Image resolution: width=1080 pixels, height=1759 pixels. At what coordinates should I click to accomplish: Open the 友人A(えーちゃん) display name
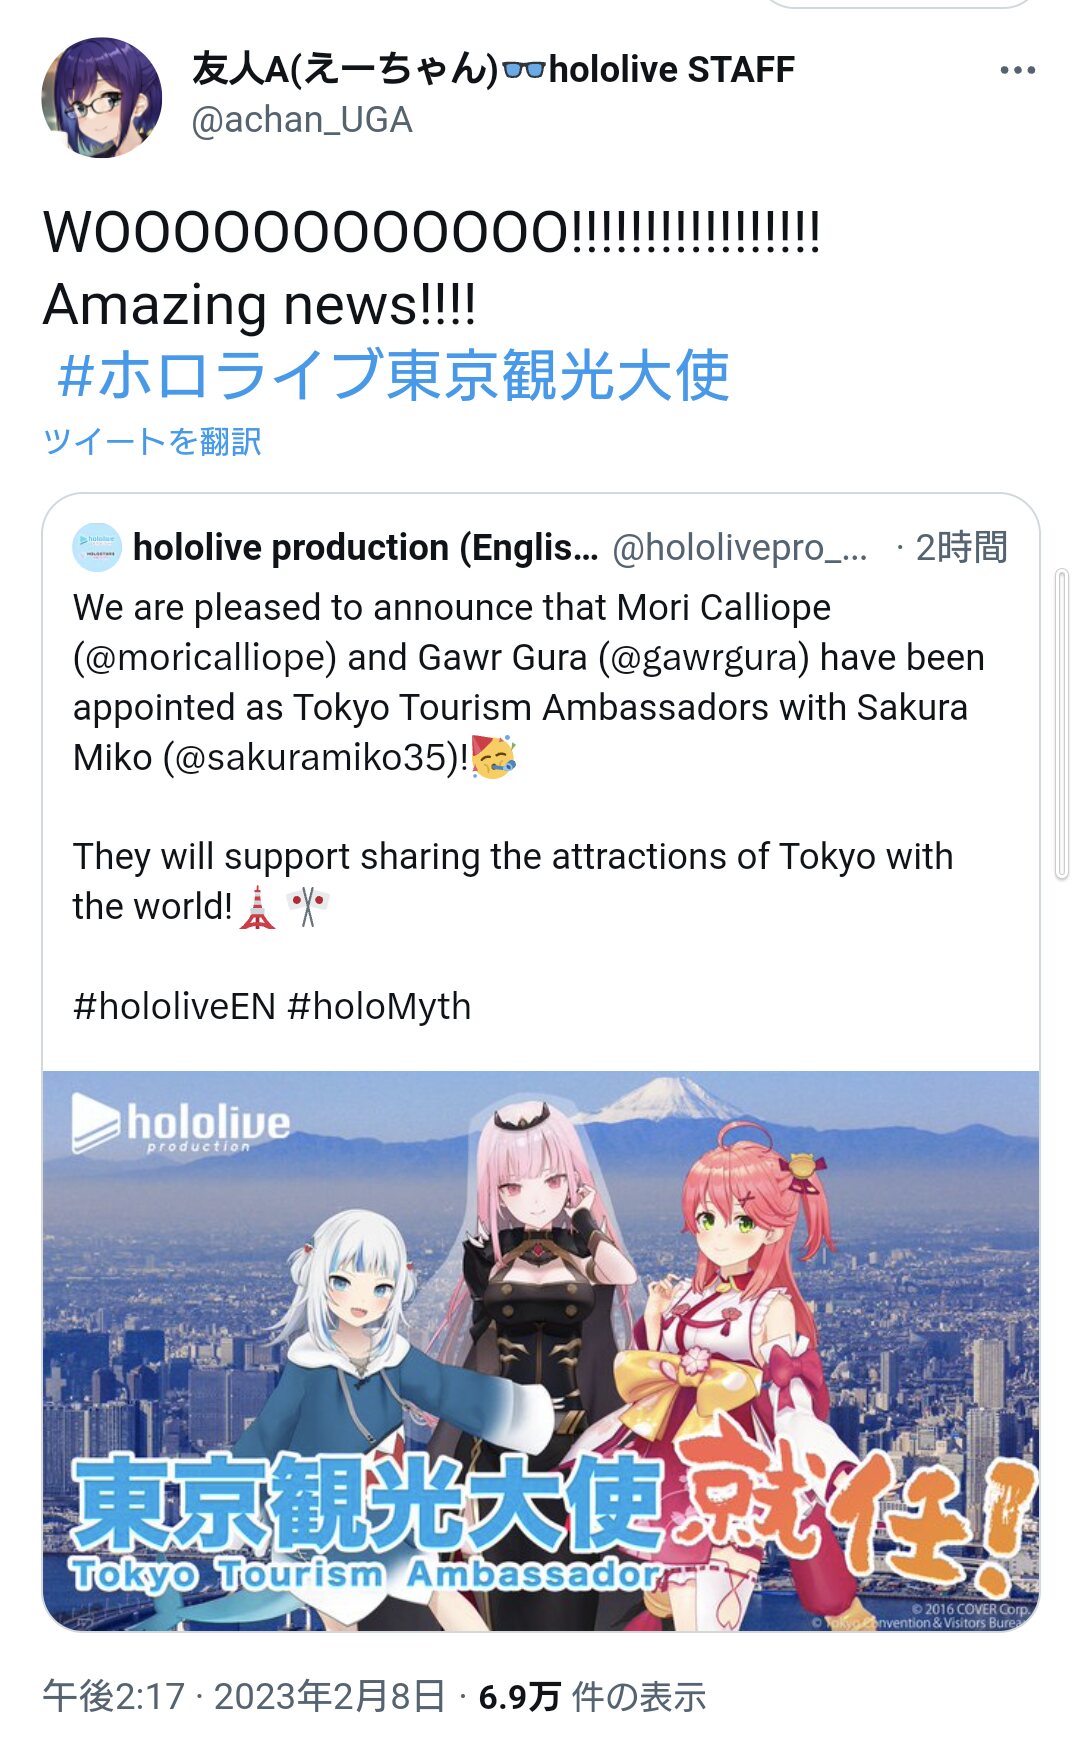pos(344,69)
